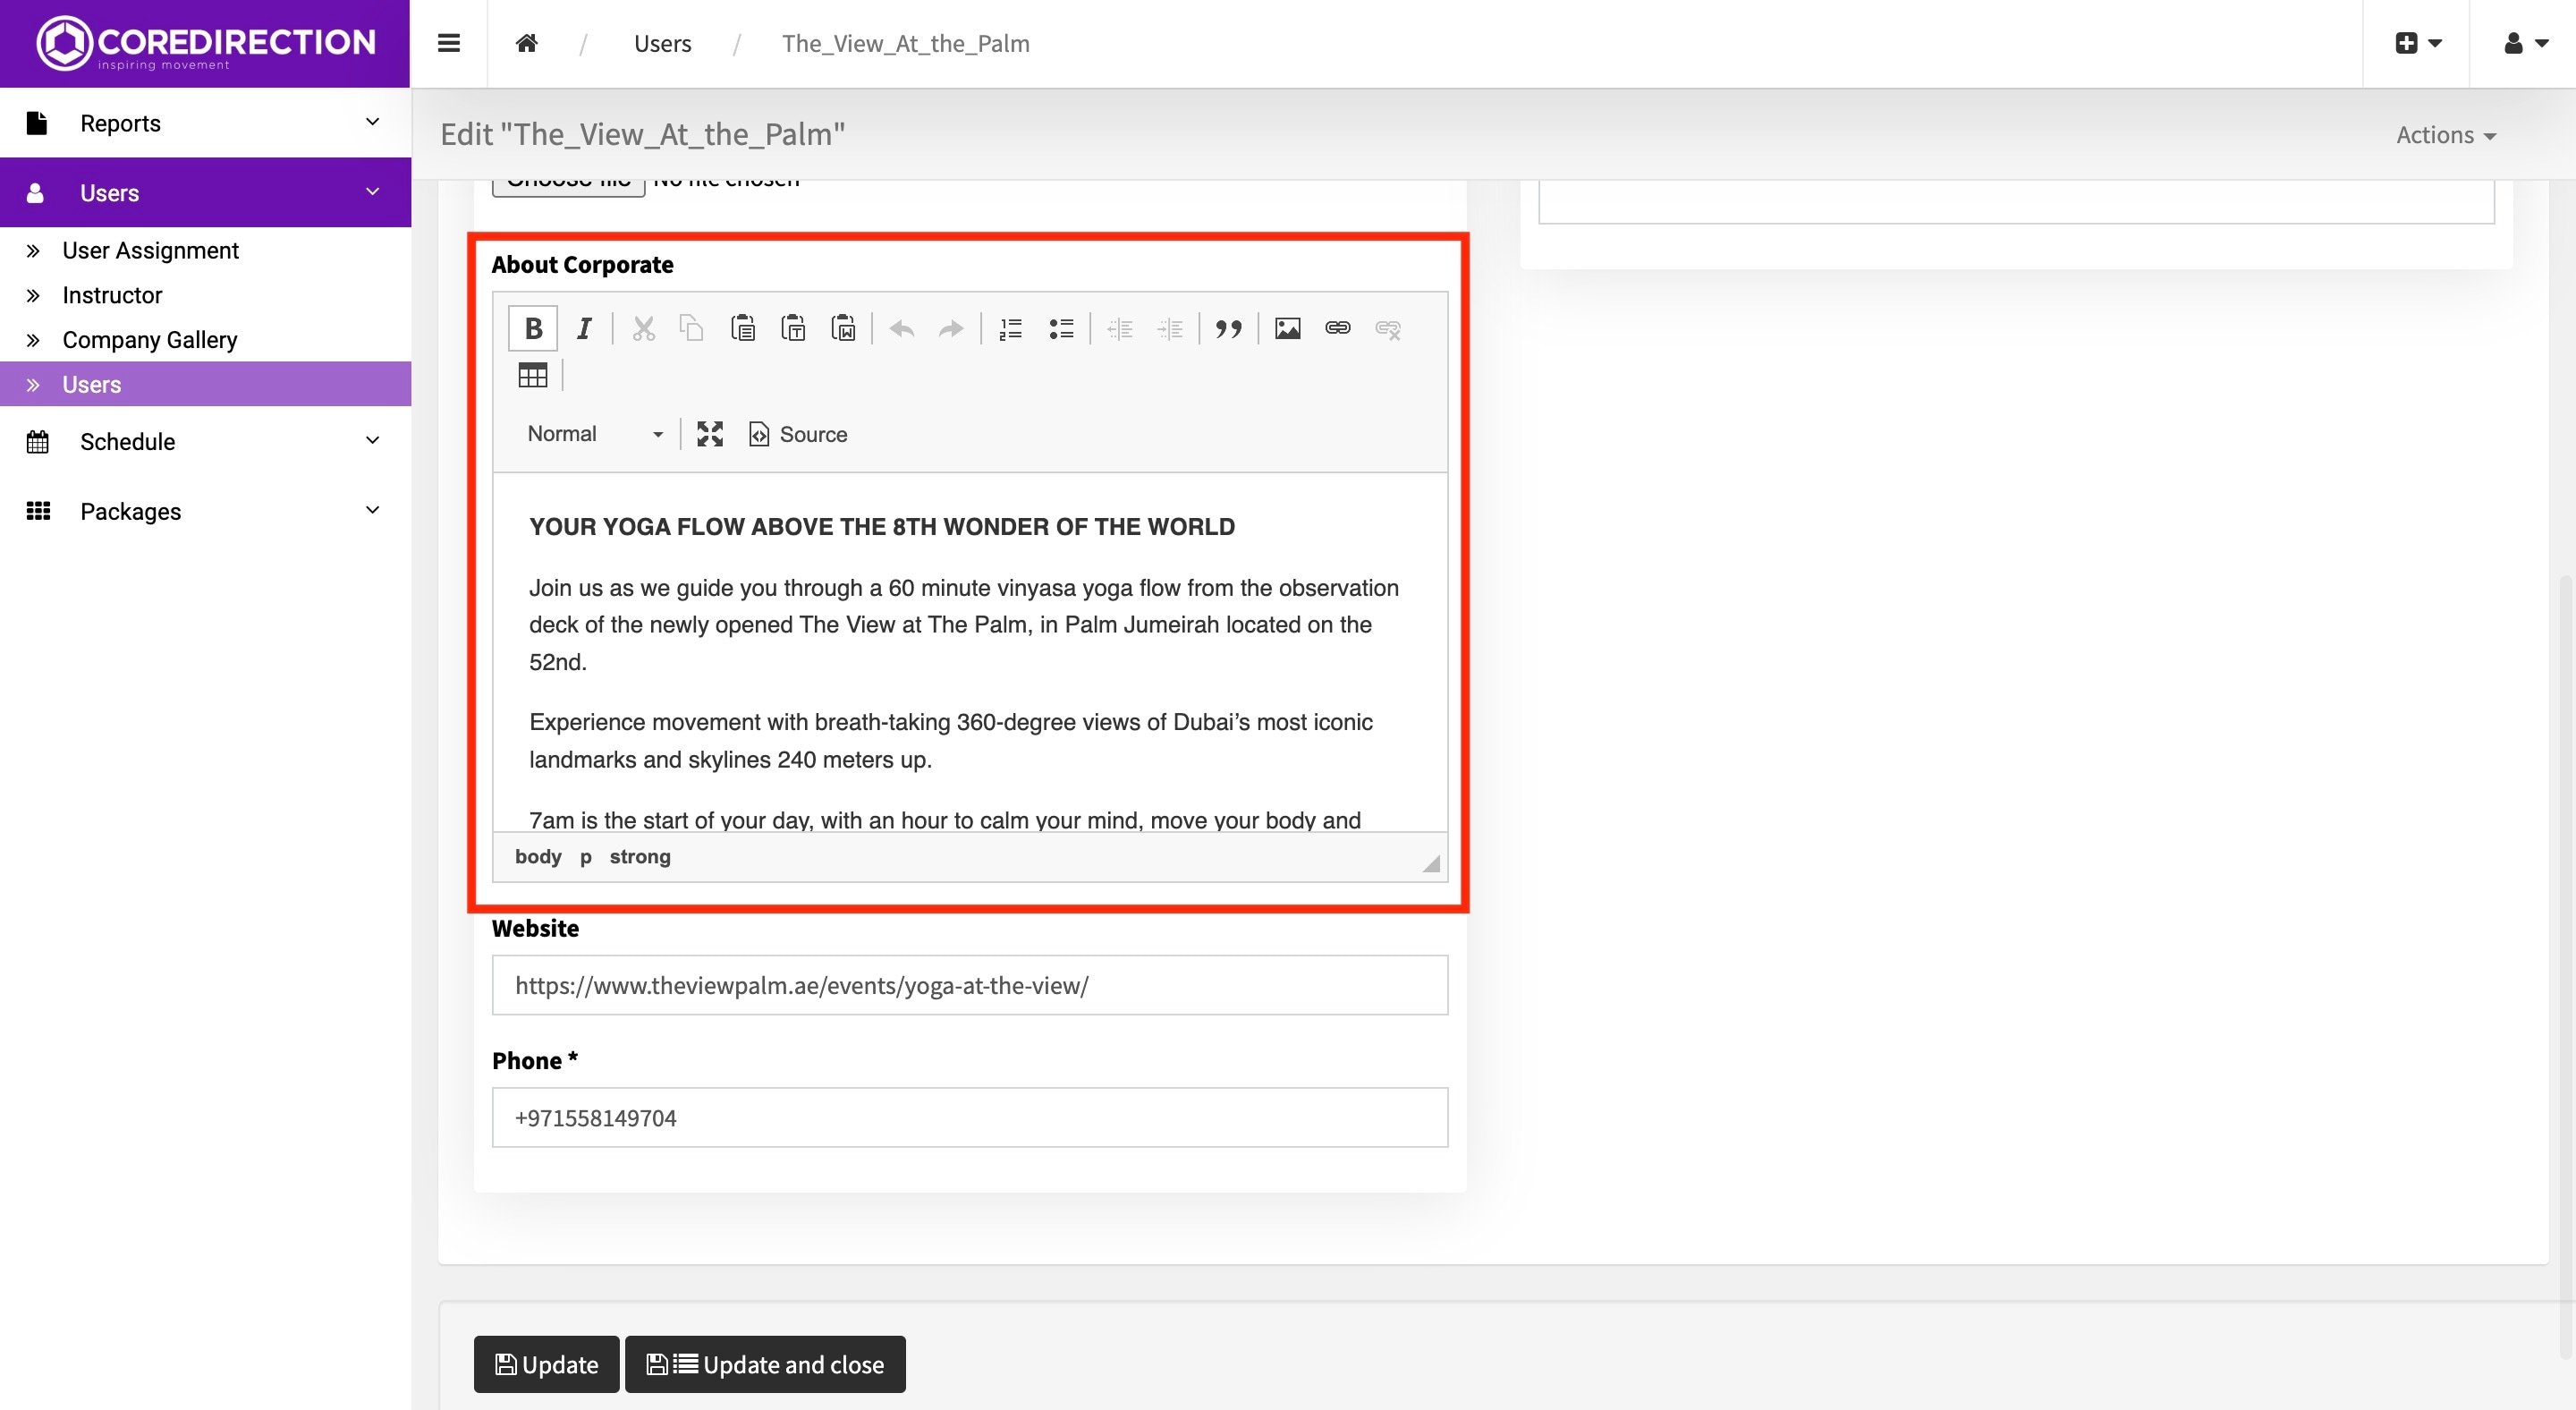Maximize the editor with fullscreen icon
This screenshot has width=2576, height=1410.
click(x=710, y=434)
